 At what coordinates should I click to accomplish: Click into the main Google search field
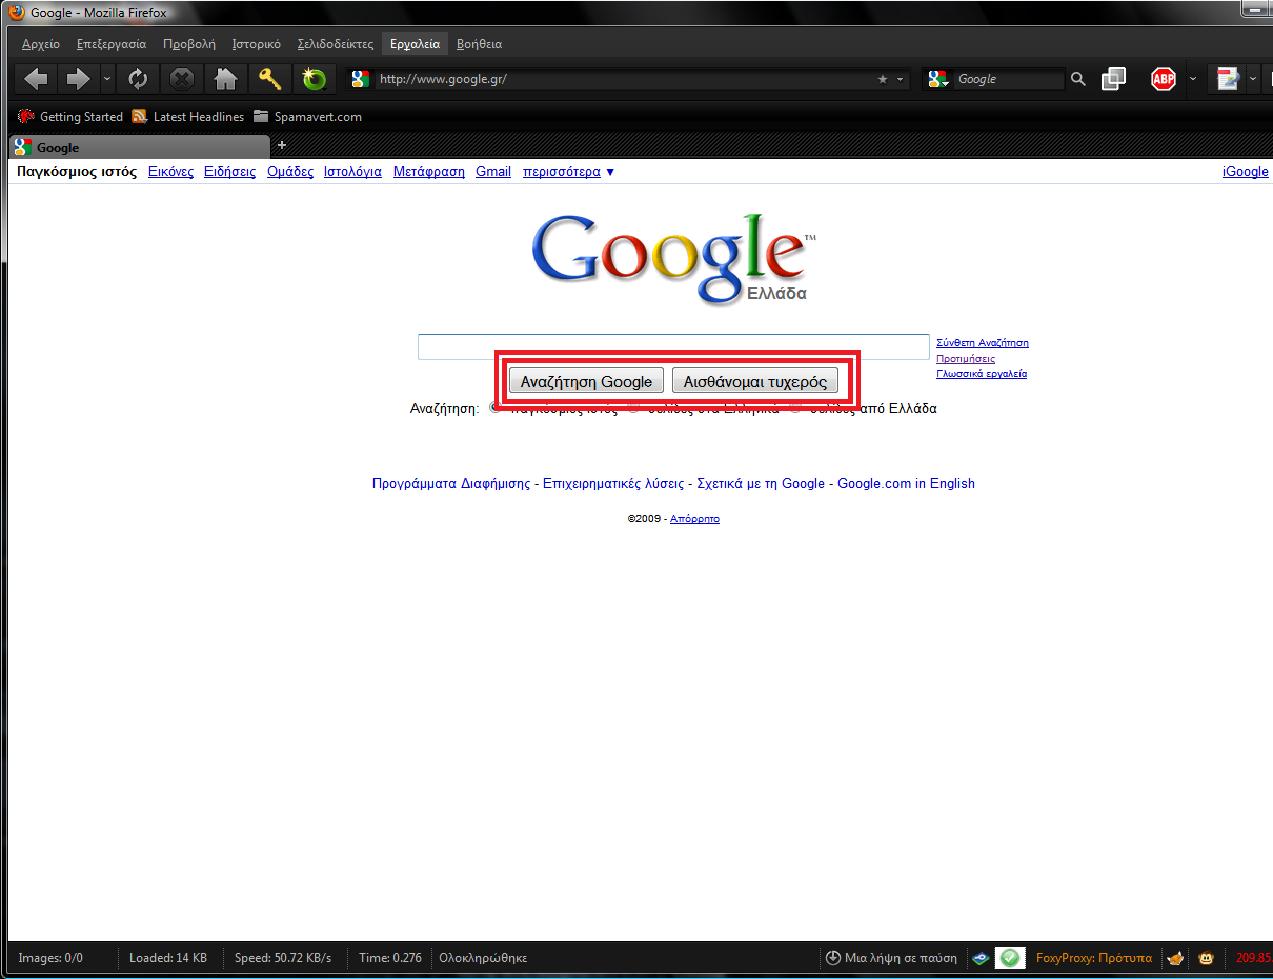(674, 346)
